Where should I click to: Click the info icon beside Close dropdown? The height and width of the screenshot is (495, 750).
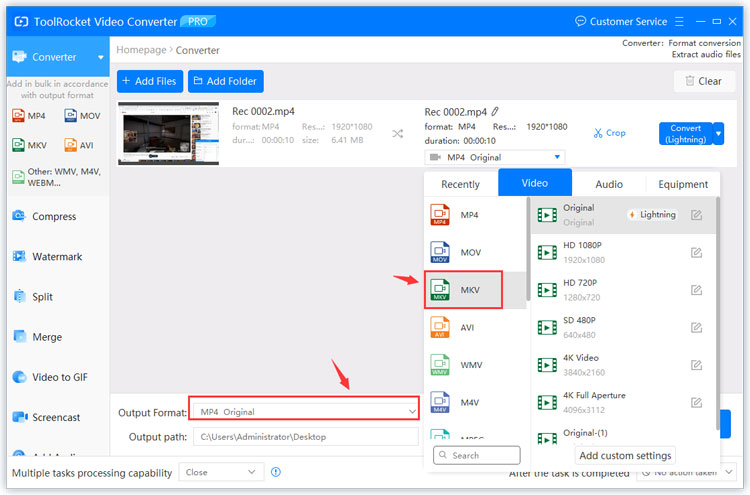[276, 472]
